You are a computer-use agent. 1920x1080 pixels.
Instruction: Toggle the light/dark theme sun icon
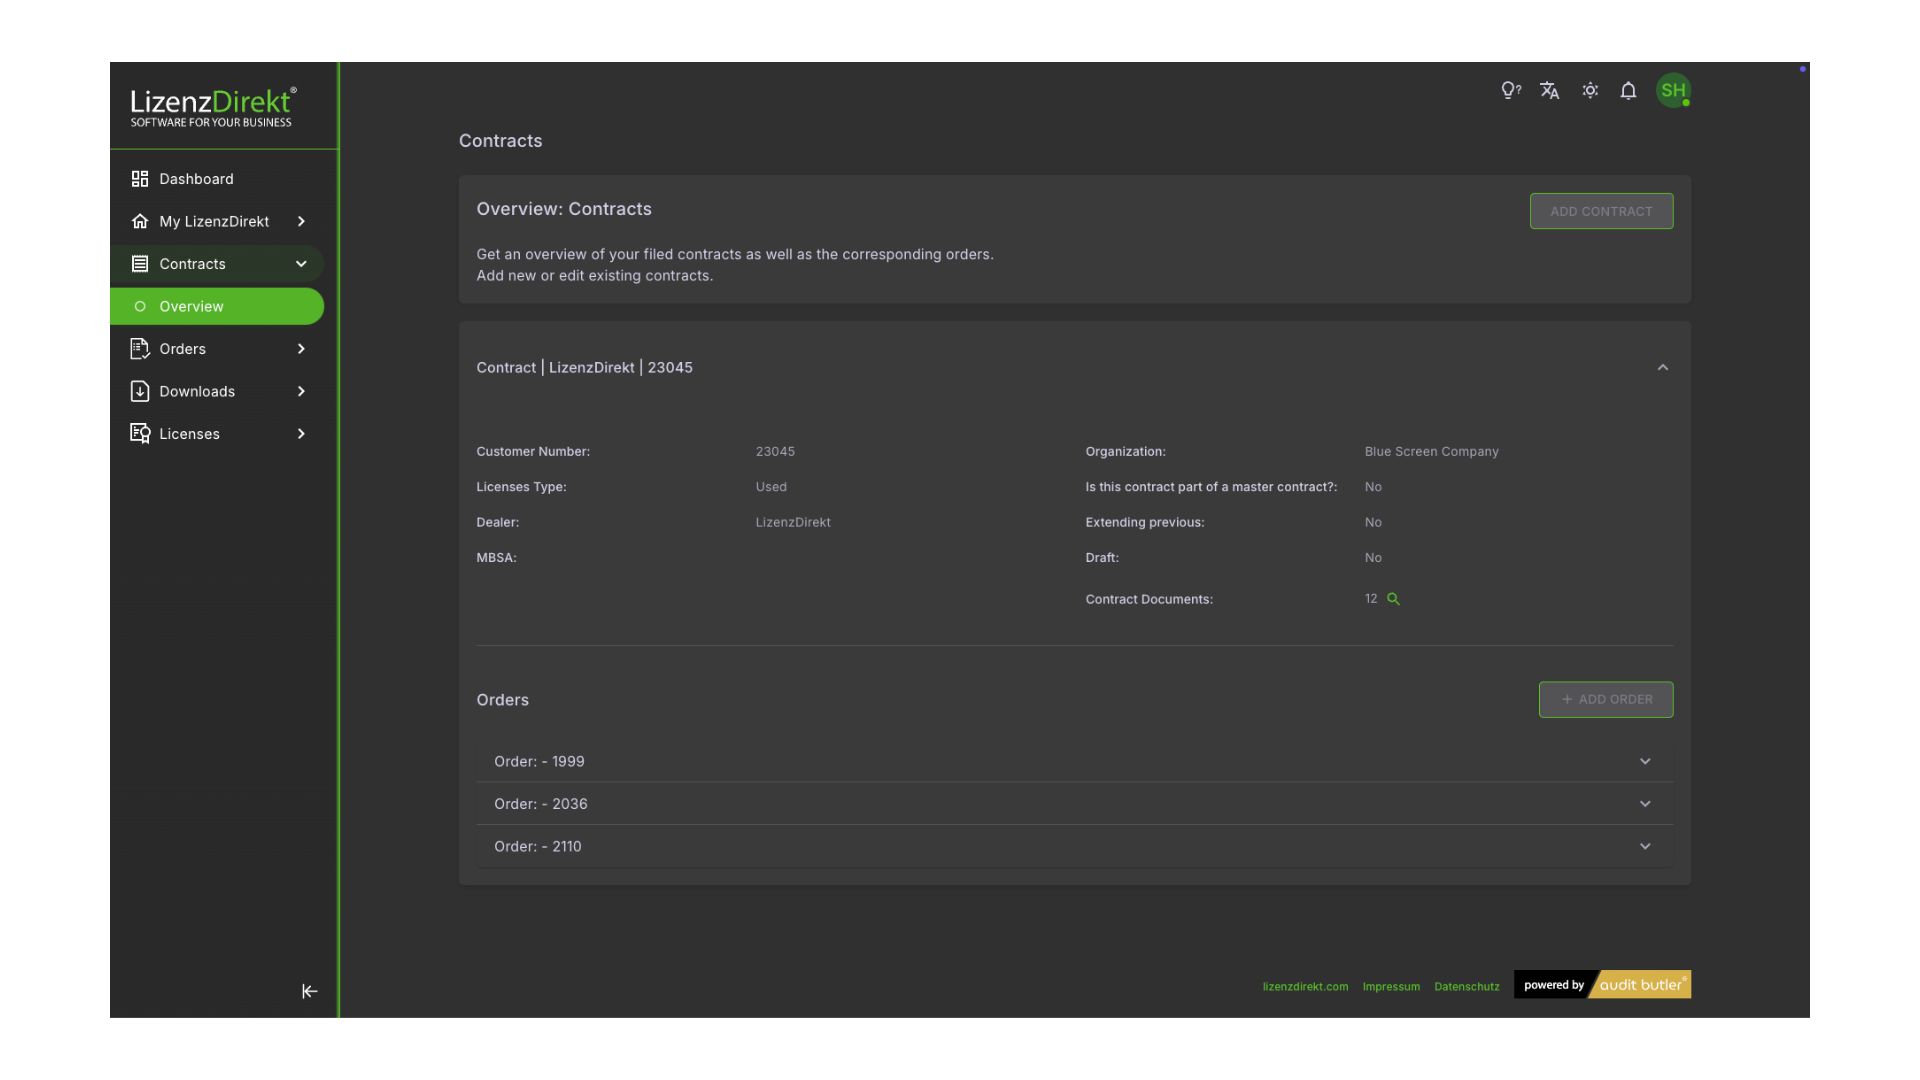(x=1590, y=91)
